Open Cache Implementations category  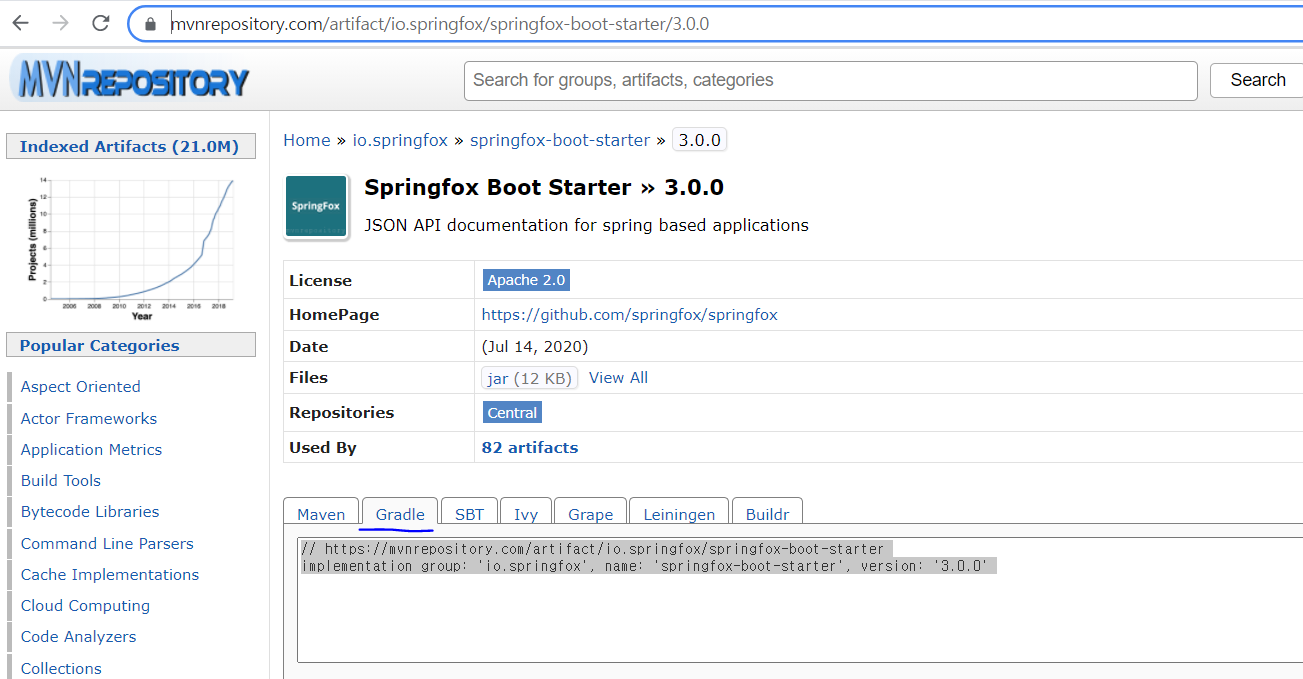[110, 574]
